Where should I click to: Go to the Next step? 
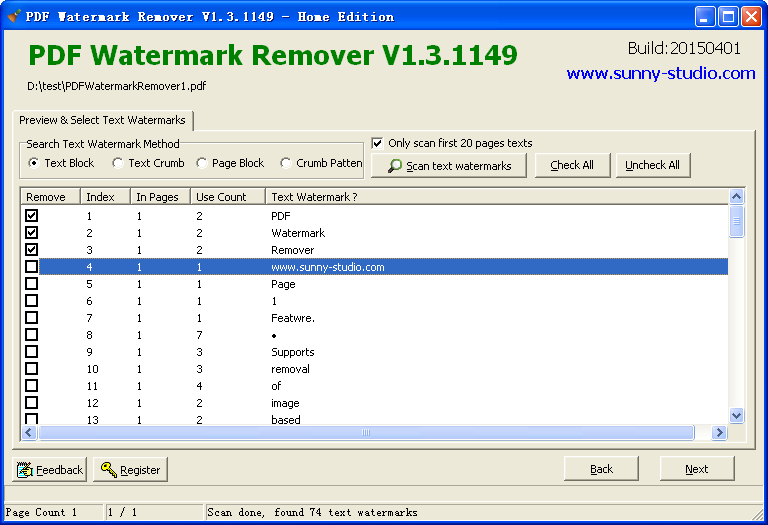point(696,469)
